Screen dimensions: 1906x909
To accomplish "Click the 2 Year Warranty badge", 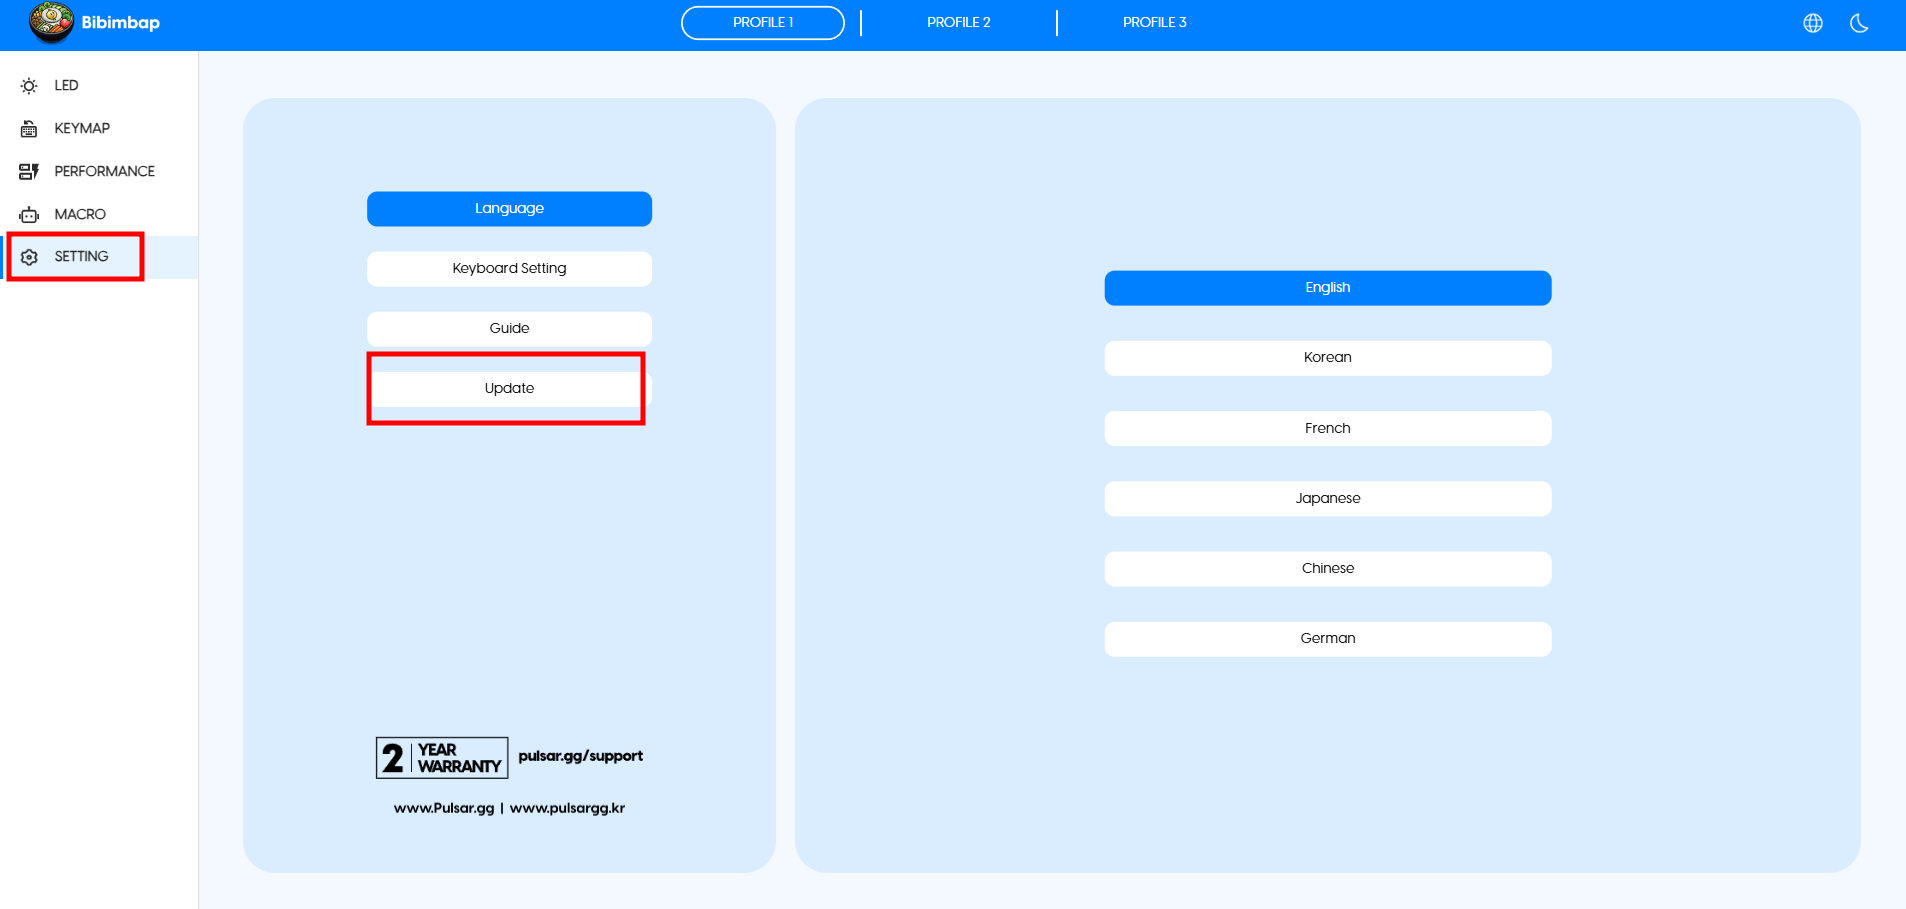I will pyautogui.click(x=441, y=758).
